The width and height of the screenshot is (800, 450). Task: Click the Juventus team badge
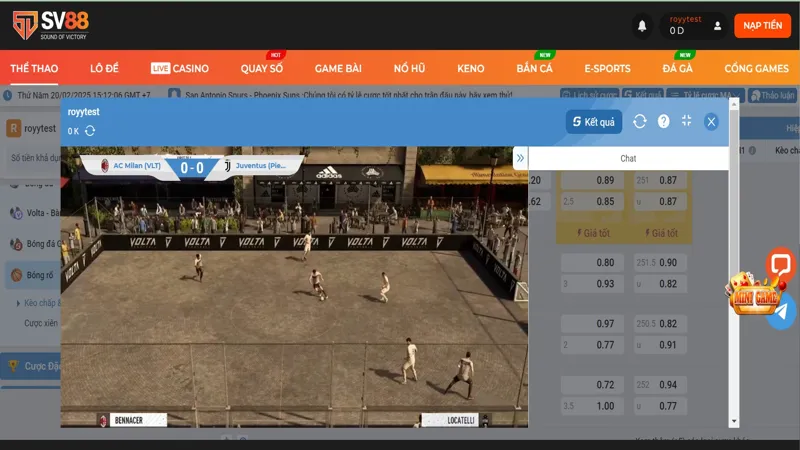(x=228, y=166)
